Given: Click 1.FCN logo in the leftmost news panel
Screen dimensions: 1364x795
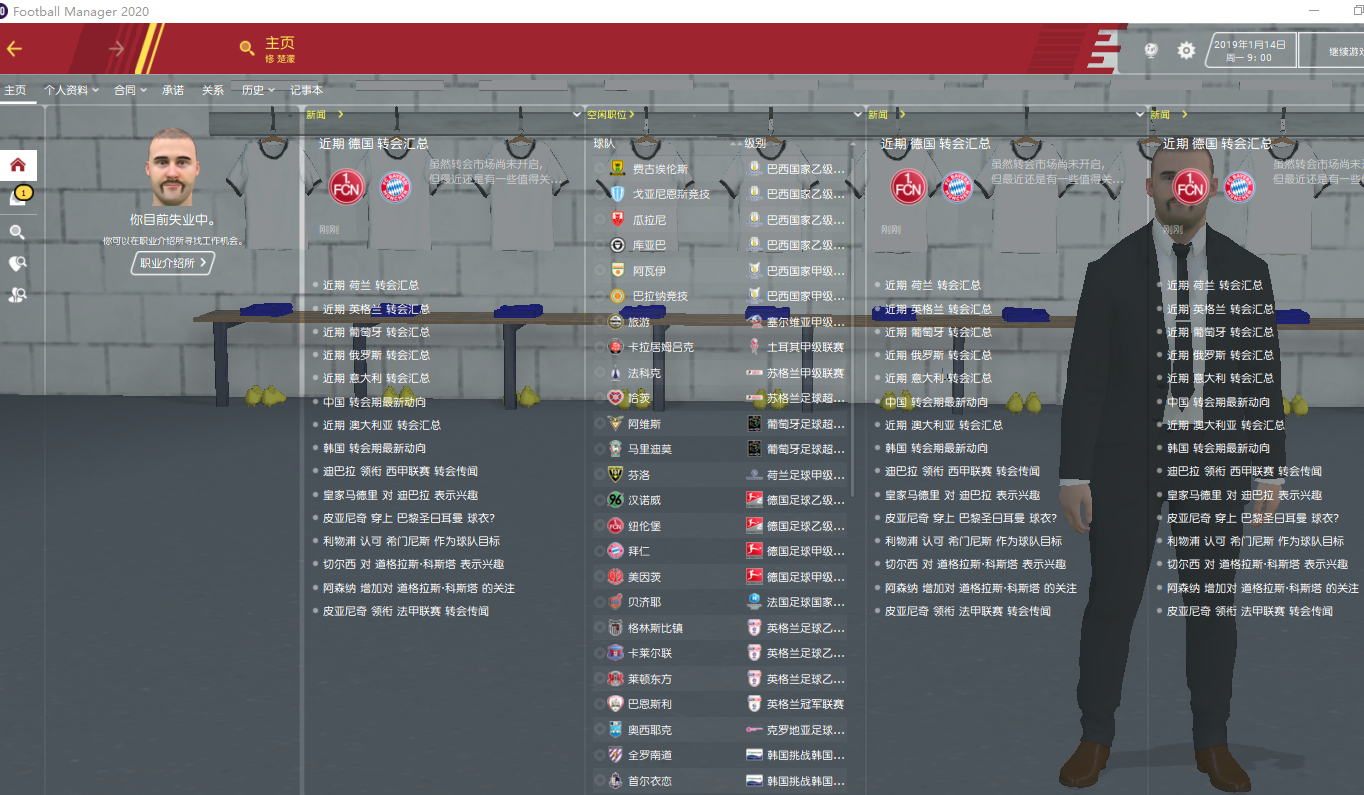Looking at the screenshot, I should (347, 187).
